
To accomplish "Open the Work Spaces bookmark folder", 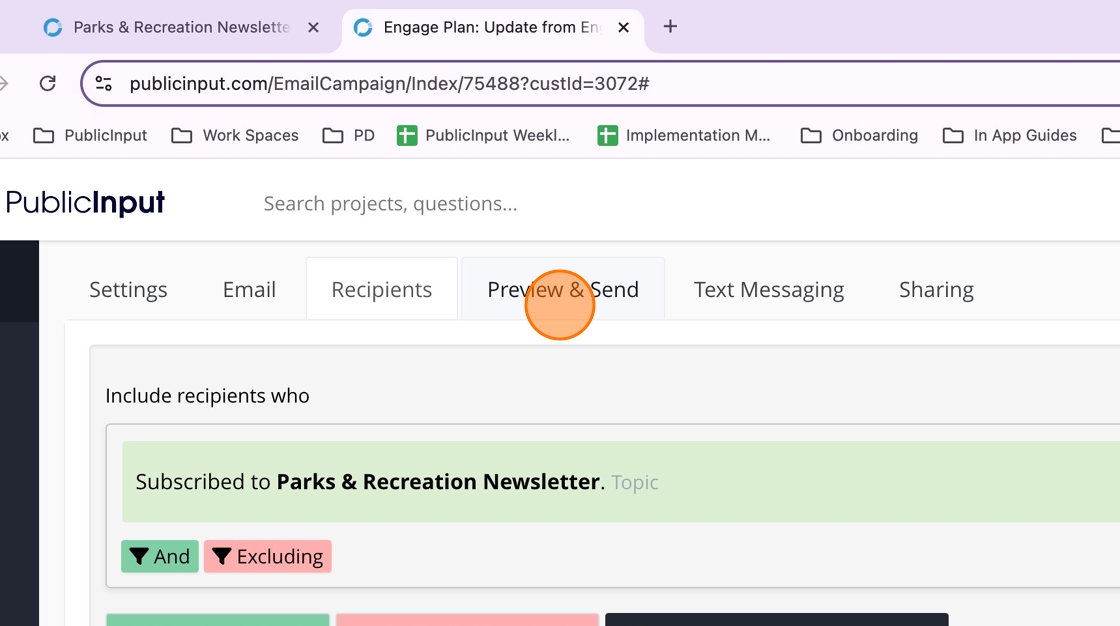I will point(235,135).
